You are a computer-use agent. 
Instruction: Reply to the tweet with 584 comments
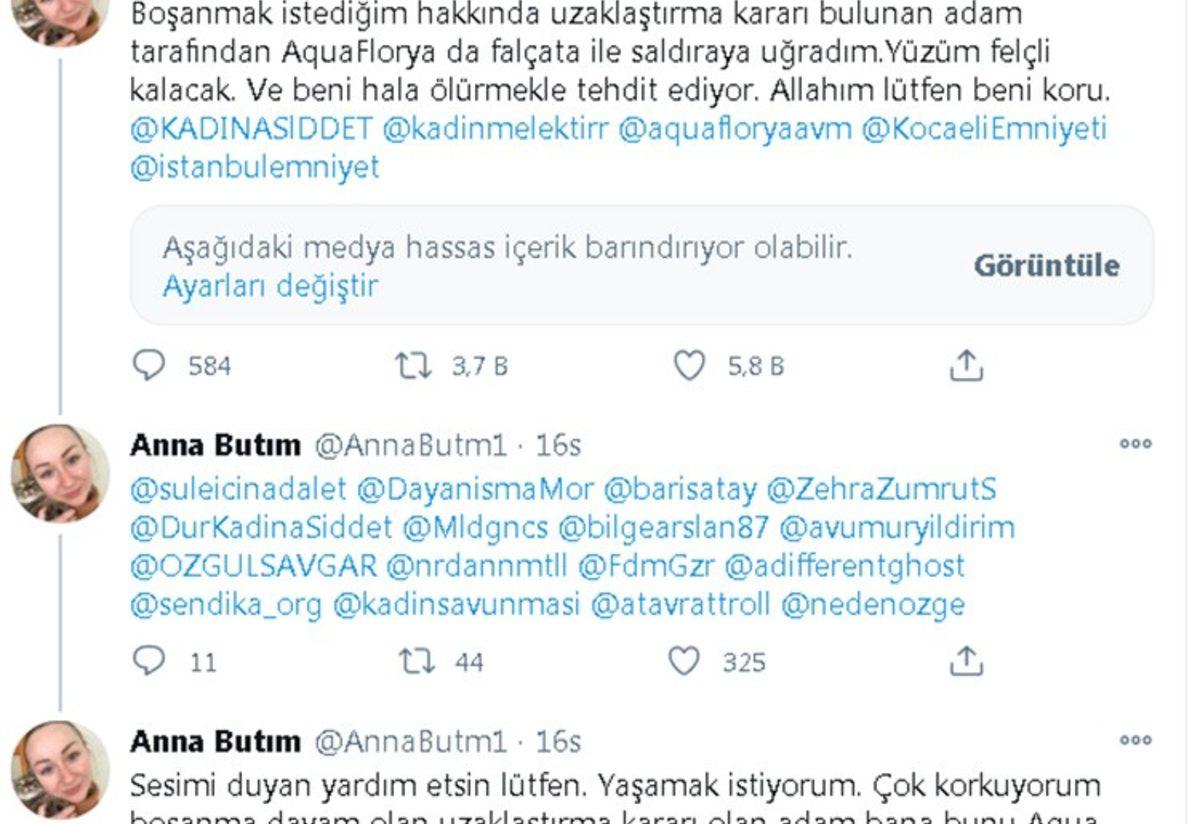tap(149, 366)
